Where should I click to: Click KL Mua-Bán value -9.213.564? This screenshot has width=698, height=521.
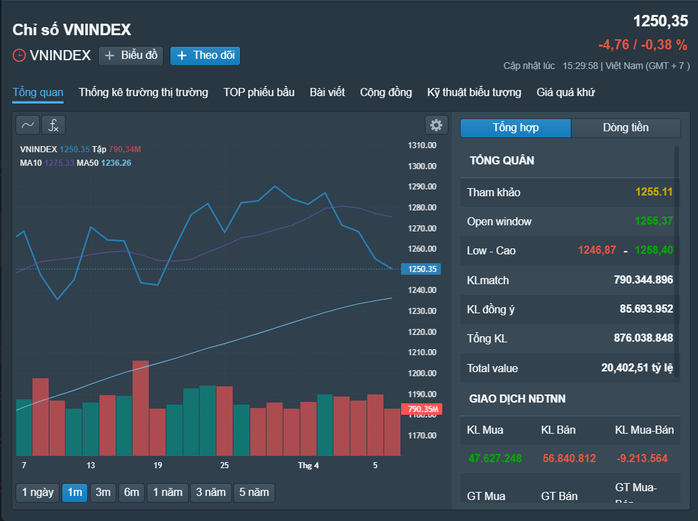point(642,458)
